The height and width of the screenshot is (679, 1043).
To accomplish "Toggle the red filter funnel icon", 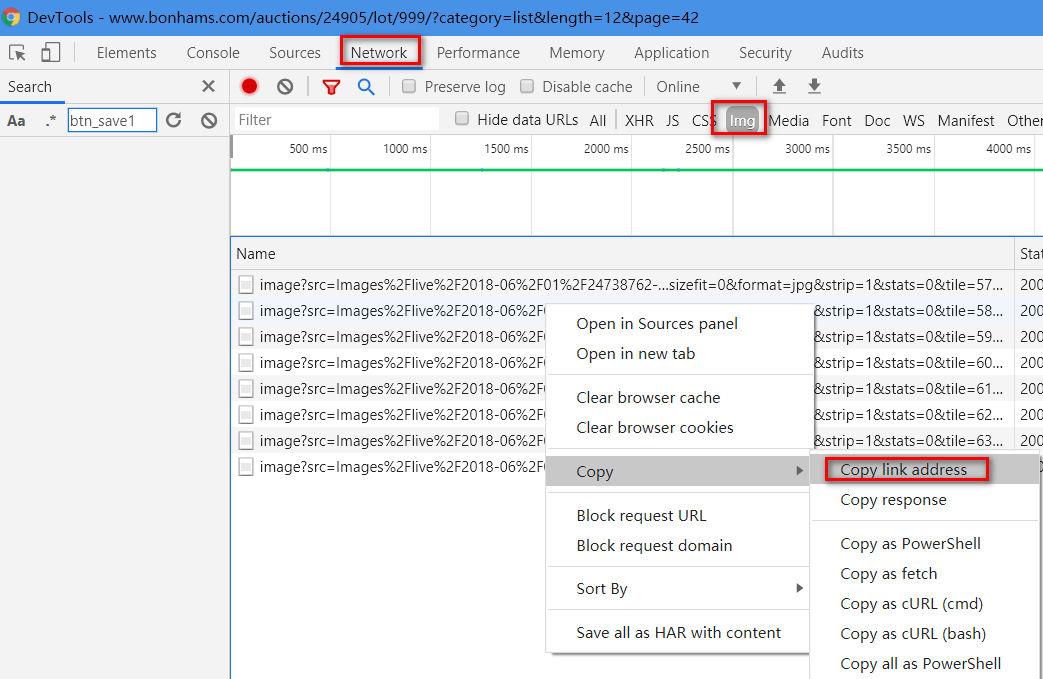I will (x=331, y=87).
